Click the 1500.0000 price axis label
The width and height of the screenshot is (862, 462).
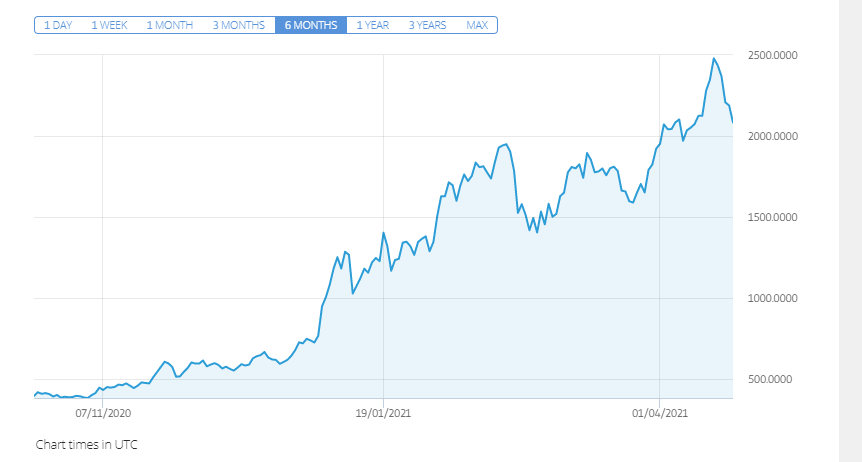pyautogui.click(x=772, y=217)
